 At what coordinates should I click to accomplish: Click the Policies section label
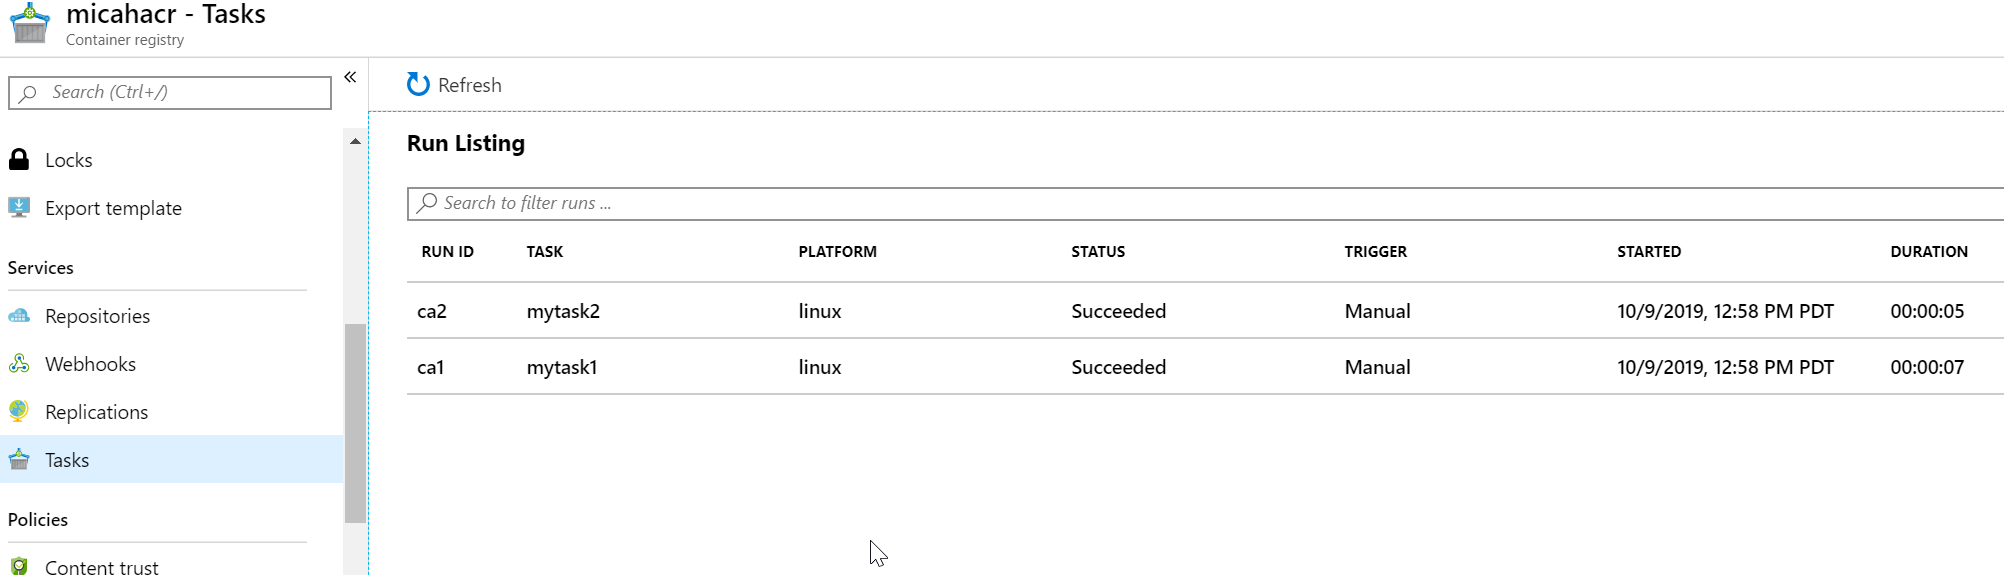[x=38, y=520]
